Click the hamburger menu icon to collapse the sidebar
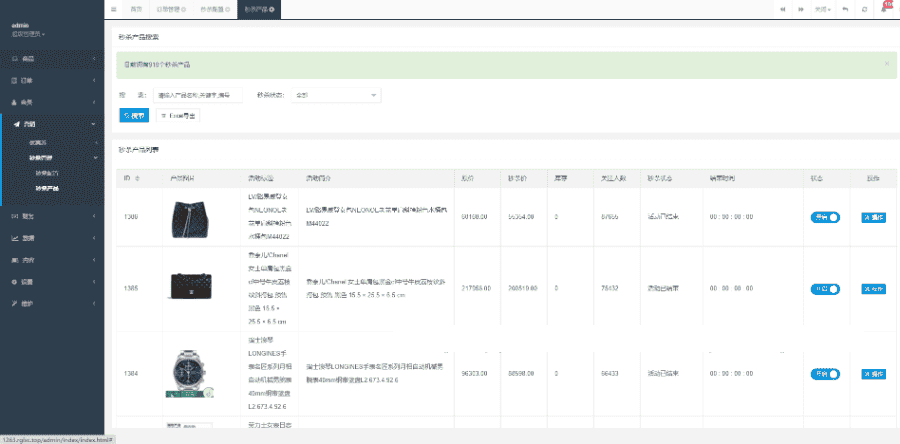Image resolution: width=900 pixels, height=444 pixels. (114, 9)
